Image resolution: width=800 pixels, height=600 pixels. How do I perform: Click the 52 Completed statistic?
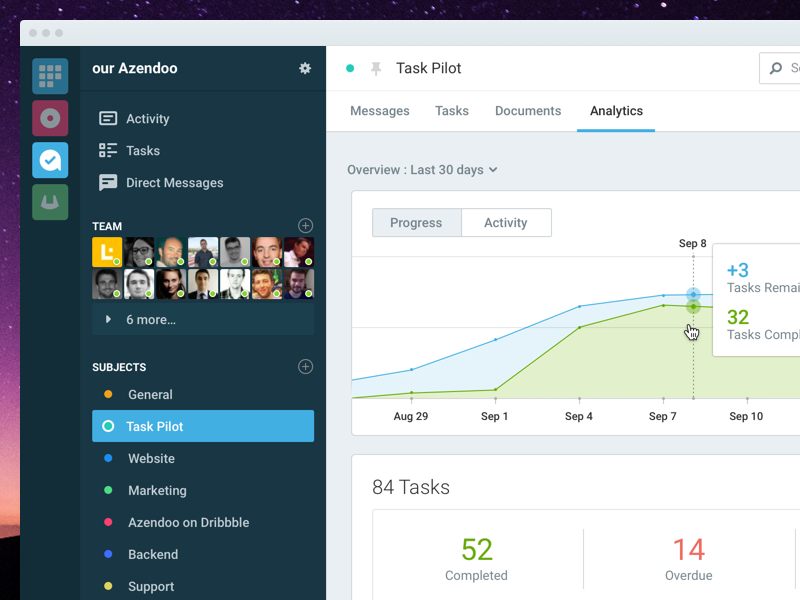click(477, 559)
